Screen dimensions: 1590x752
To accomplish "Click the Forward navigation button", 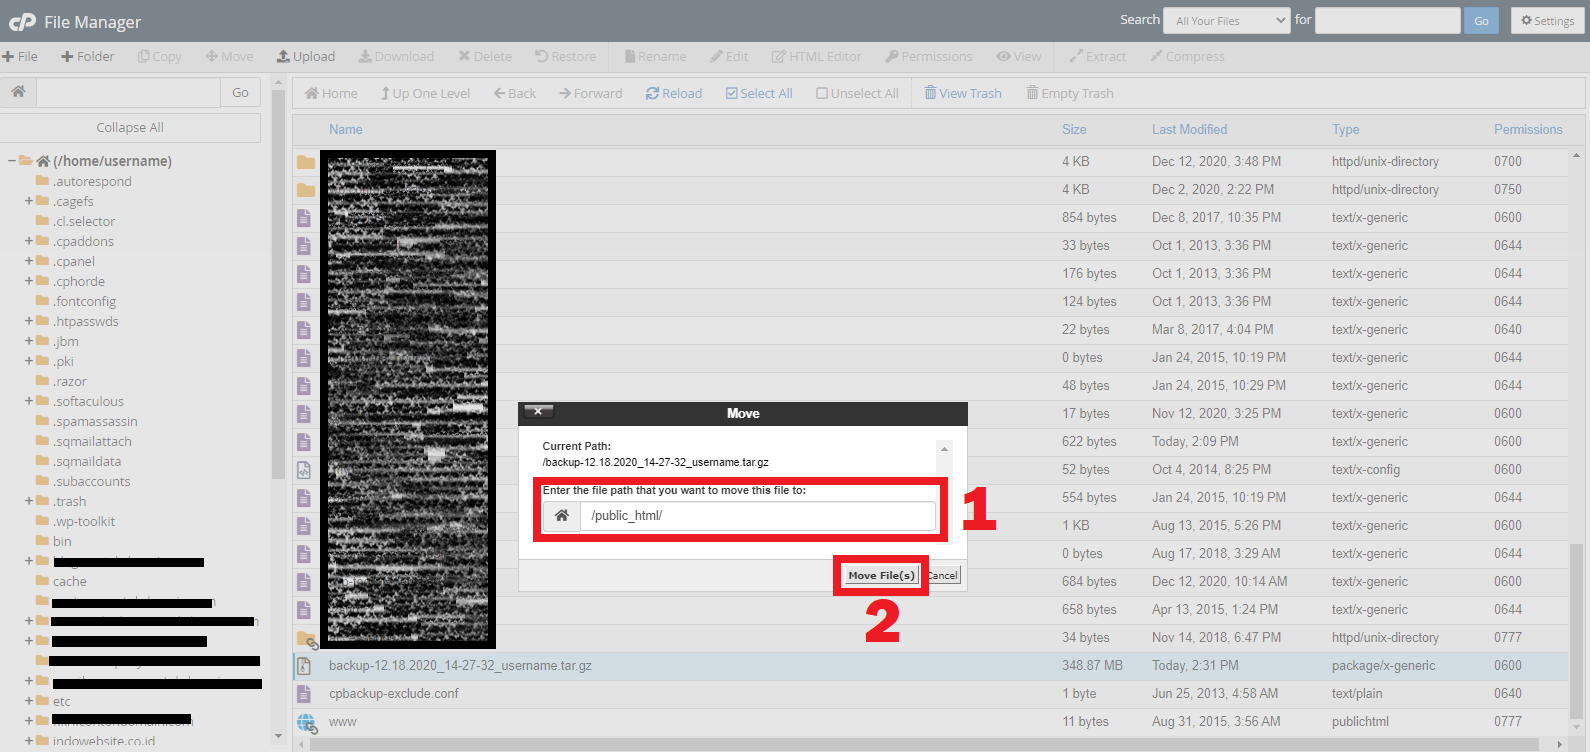I will pyautogui.click(x=591, y=93).
